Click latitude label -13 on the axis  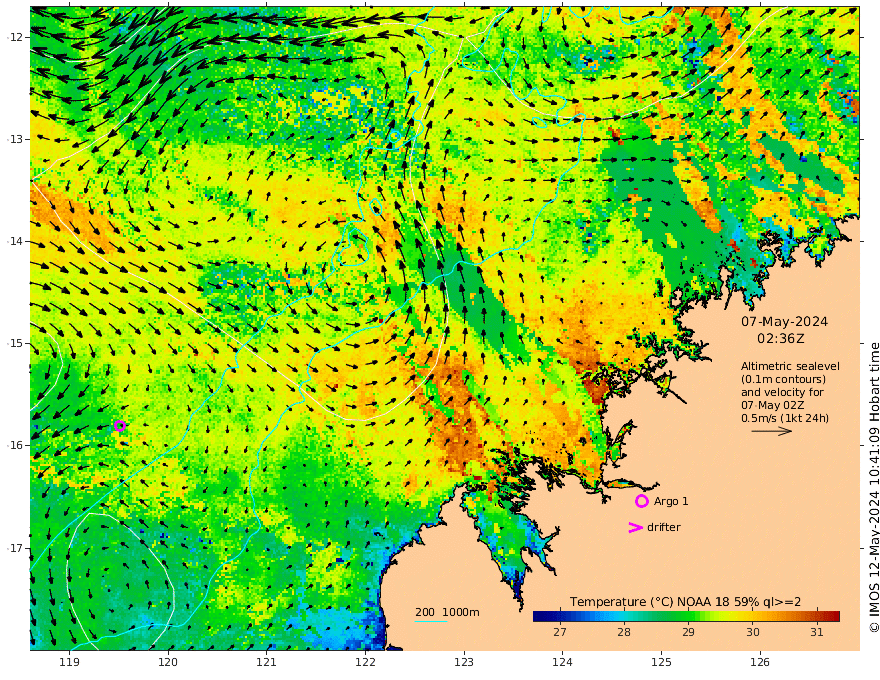click(15, 139)
